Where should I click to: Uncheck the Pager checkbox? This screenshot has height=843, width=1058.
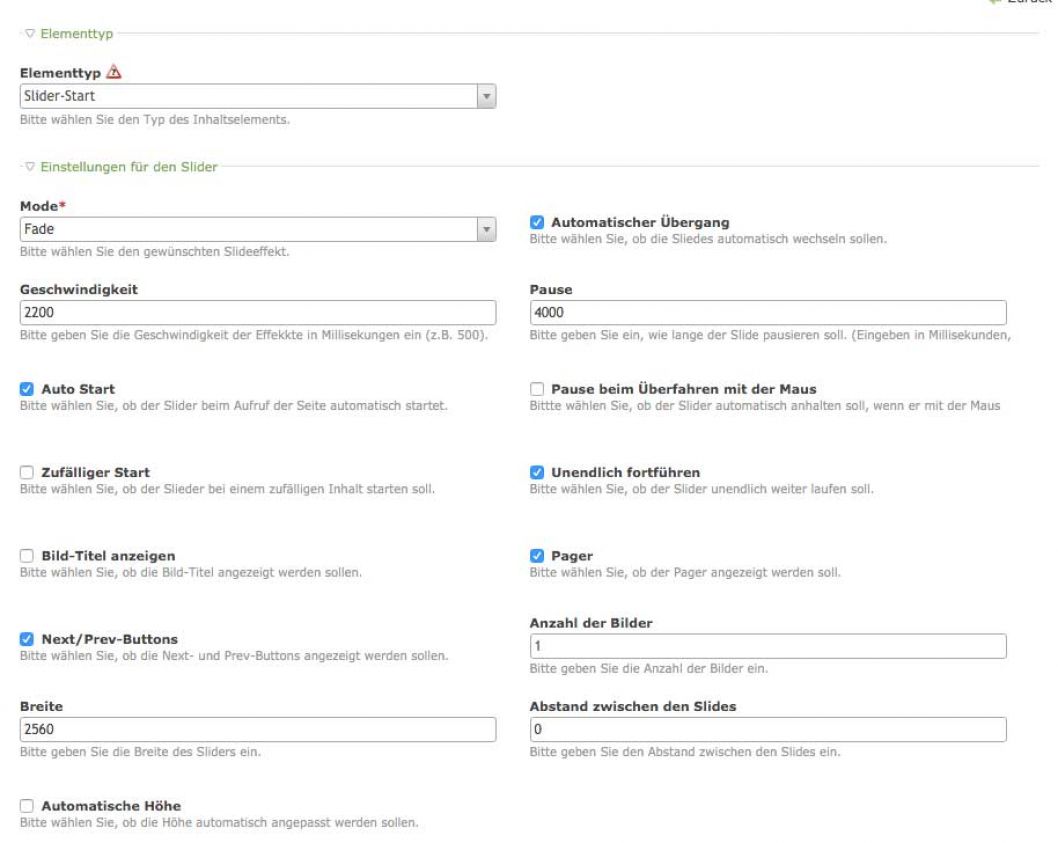point(536,555)
